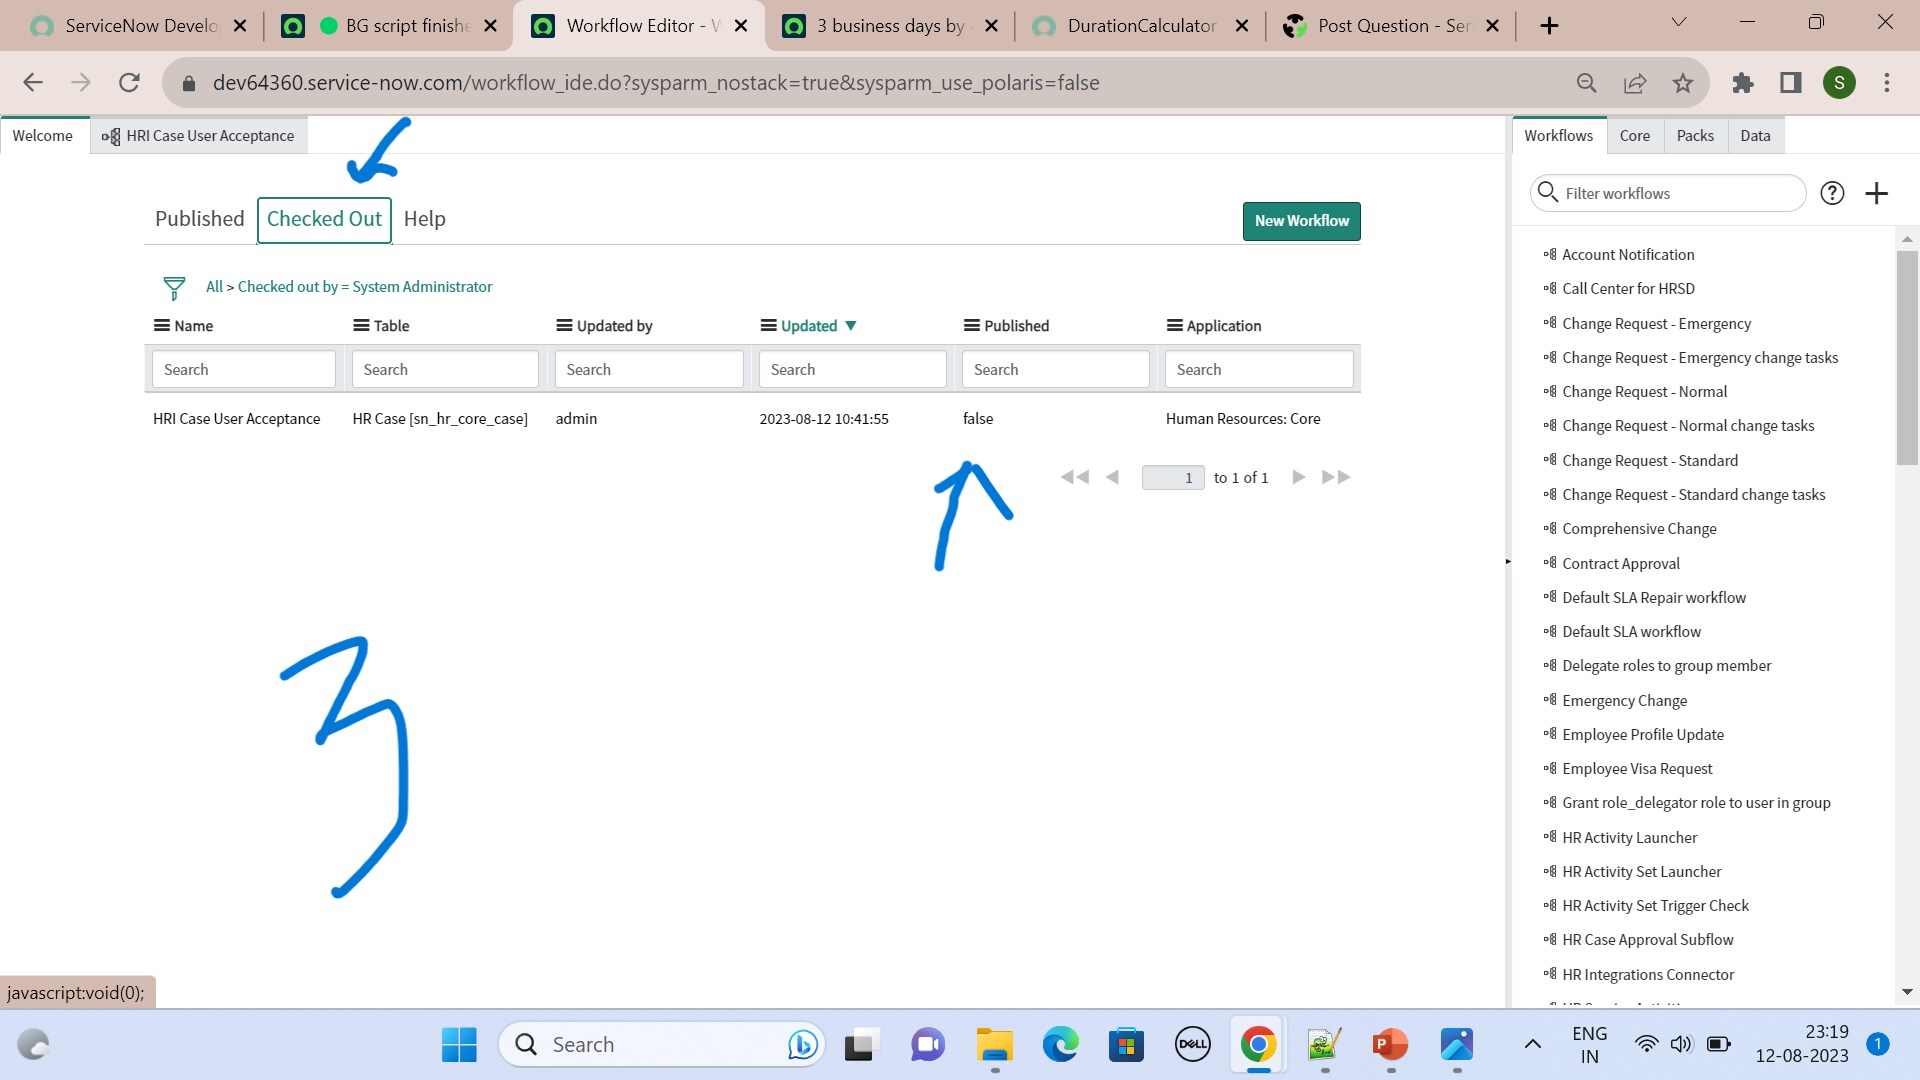Screen dimensions: 1920x1080
Task: Switch to Packs panel tab
Action: click(1695, 136)
